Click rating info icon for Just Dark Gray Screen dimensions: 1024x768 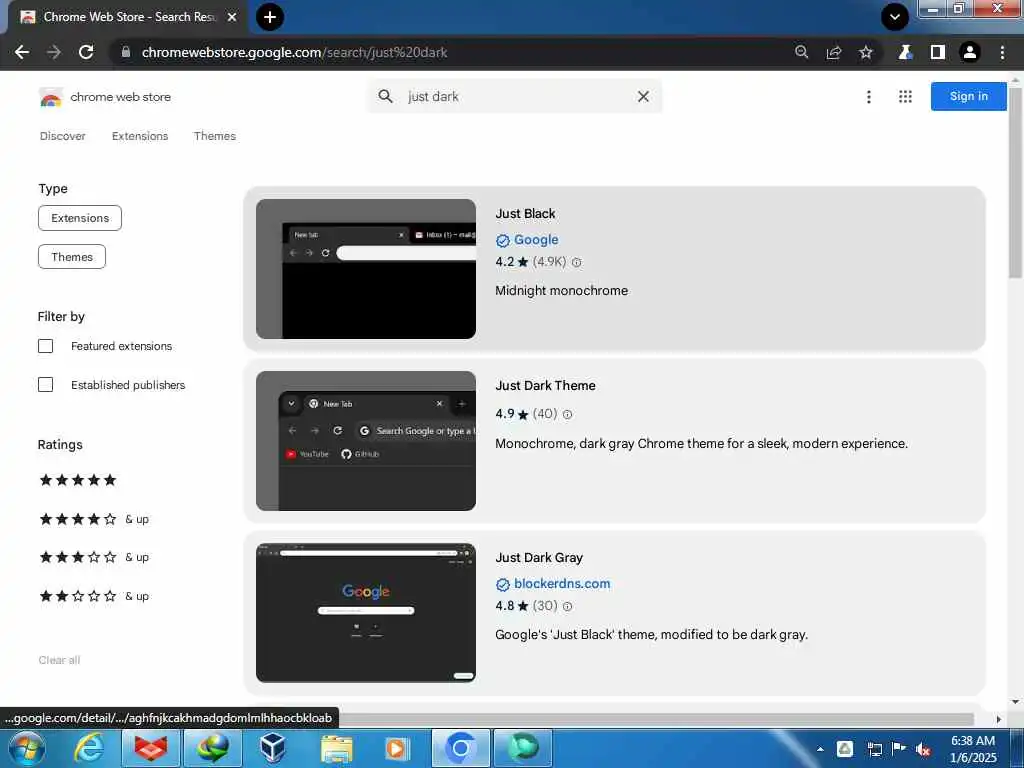pyautogui.click(x=568, y=607)
